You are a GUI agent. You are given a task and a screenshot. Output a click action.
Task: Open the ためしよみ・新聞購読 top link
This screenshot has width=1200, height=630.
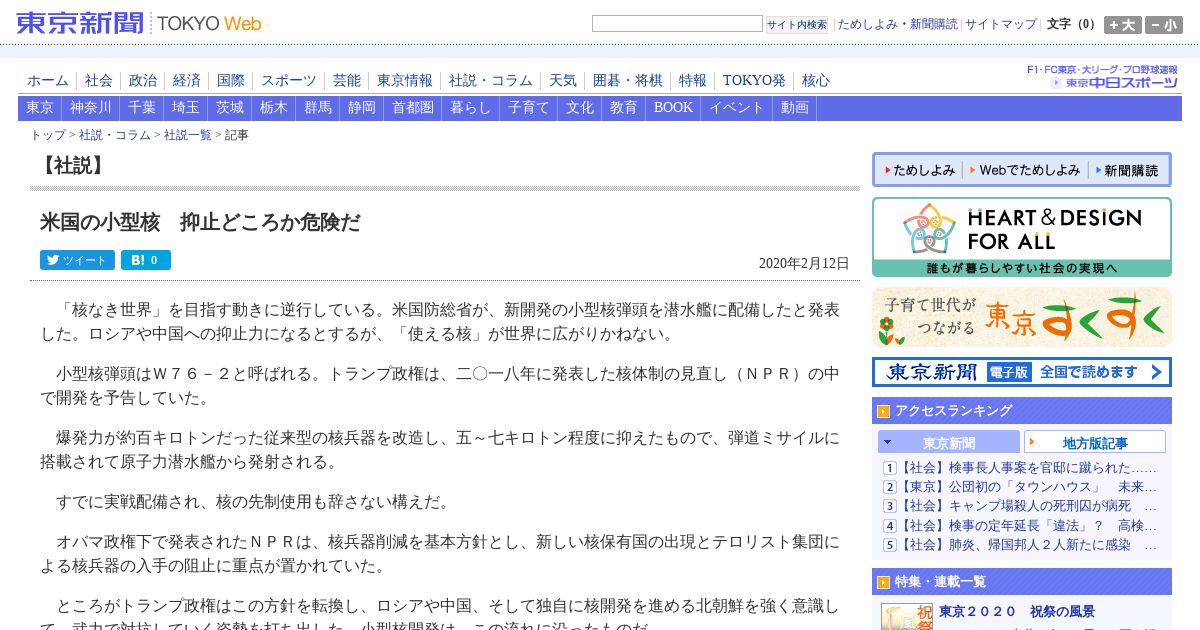[x=897, y=24]
